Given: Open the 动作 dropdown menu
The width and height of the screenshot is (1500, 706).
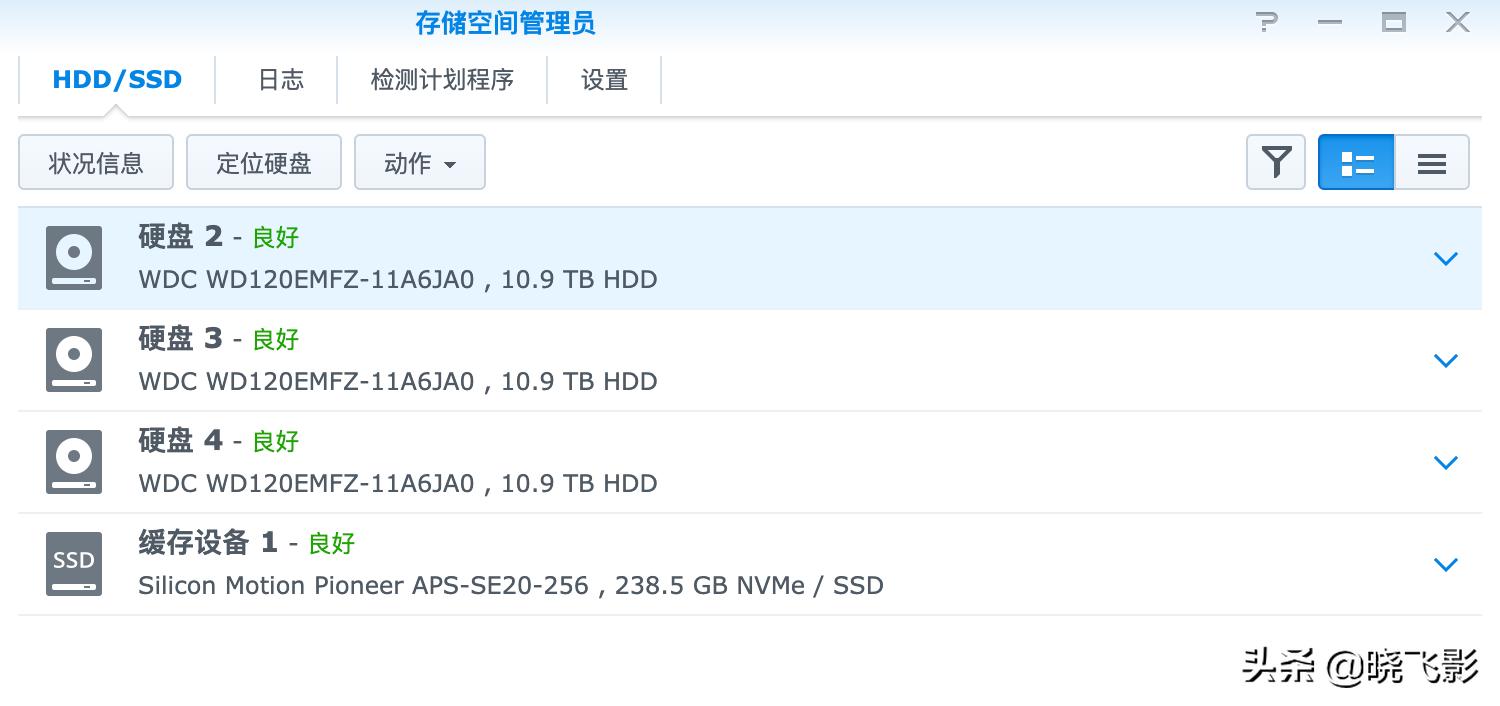Looking at the screenshot, I should [x=420, y=162].
